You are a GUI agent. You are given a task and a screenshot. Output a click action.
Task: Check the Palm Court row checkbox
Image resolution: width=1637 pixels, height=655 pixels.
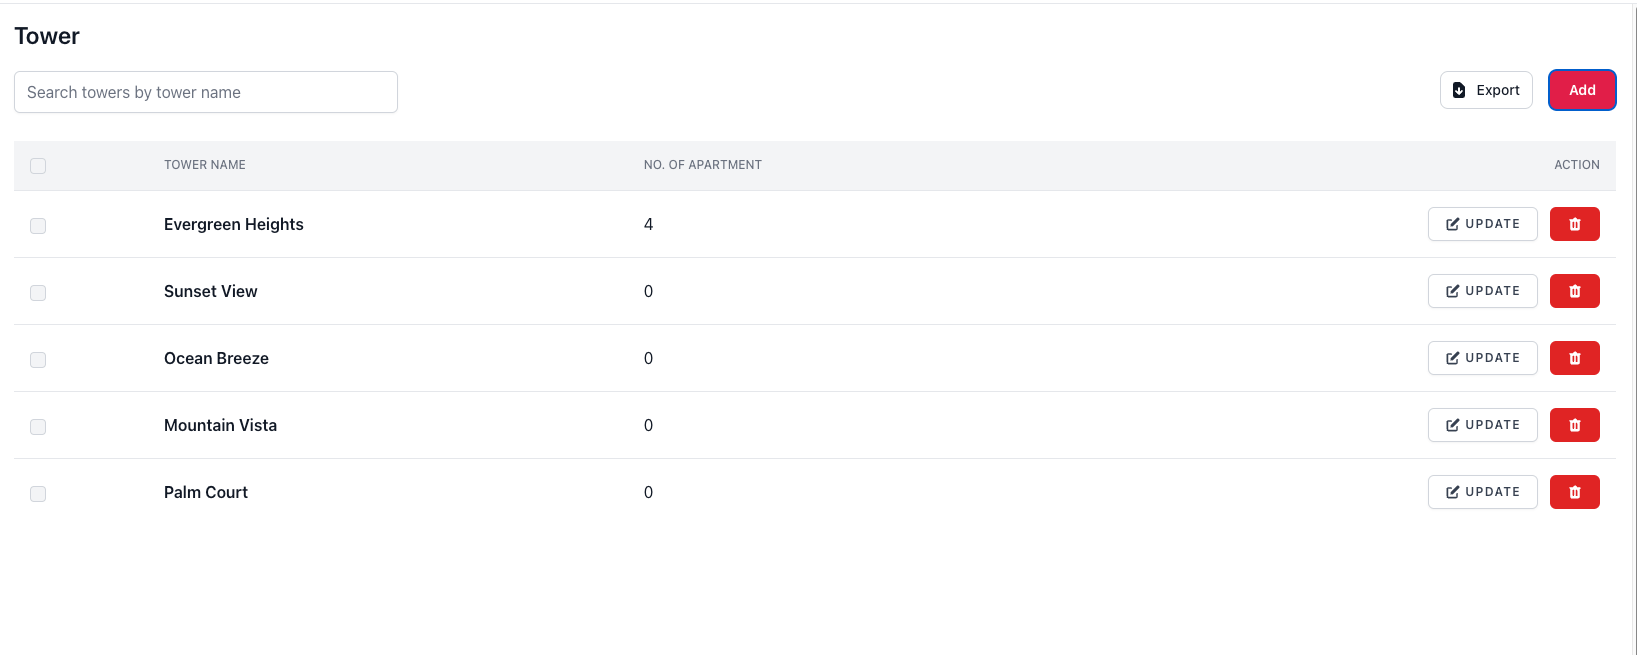point(38,494)
